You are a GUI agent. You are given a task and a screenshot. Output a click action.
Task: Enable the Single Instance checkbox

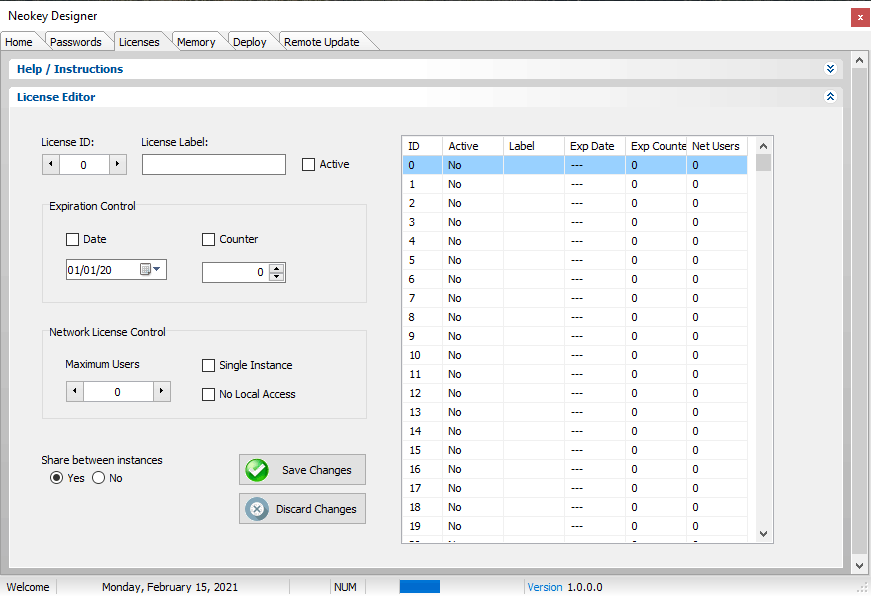tap(208, 365)
